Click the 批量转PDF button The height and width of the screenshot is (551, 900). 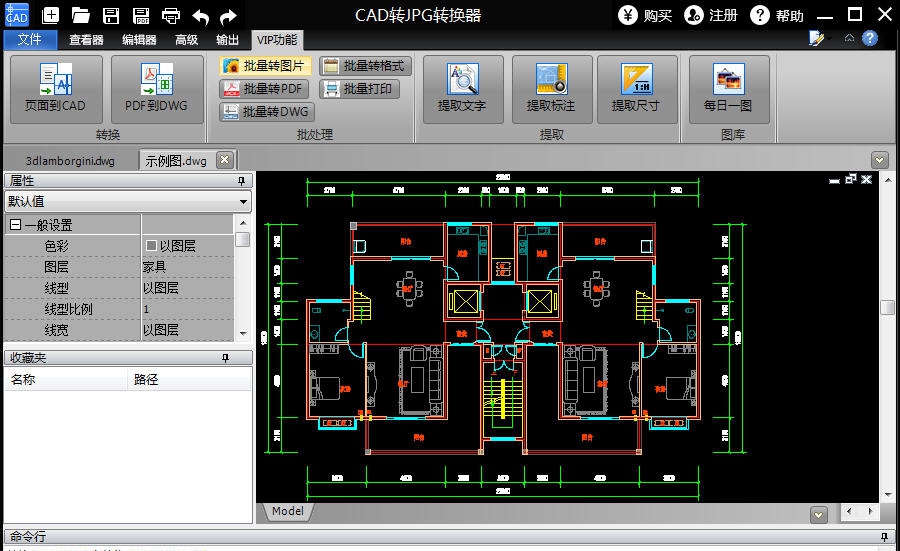click(265, 89)
